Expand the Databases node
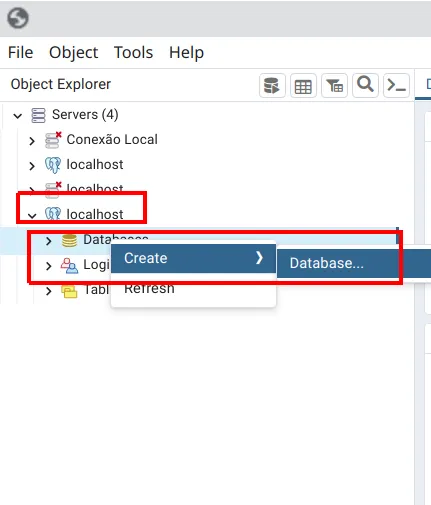Screen dimensions: 431x505 (x=49, y=241)
